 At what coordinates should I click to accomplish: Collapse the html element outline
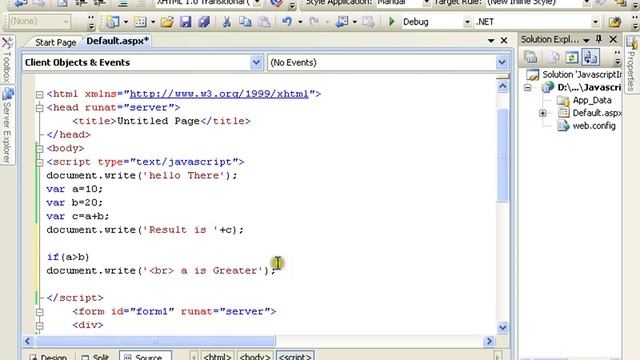39,94
